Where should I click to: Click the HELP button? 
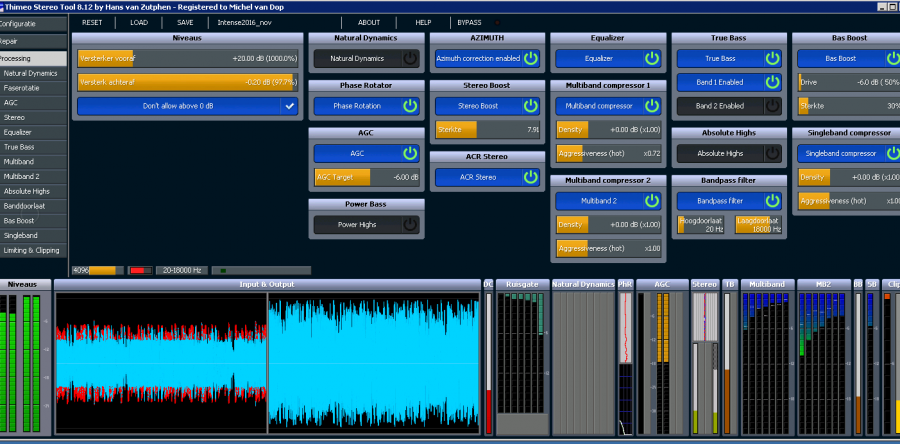[x=424, y=23]
